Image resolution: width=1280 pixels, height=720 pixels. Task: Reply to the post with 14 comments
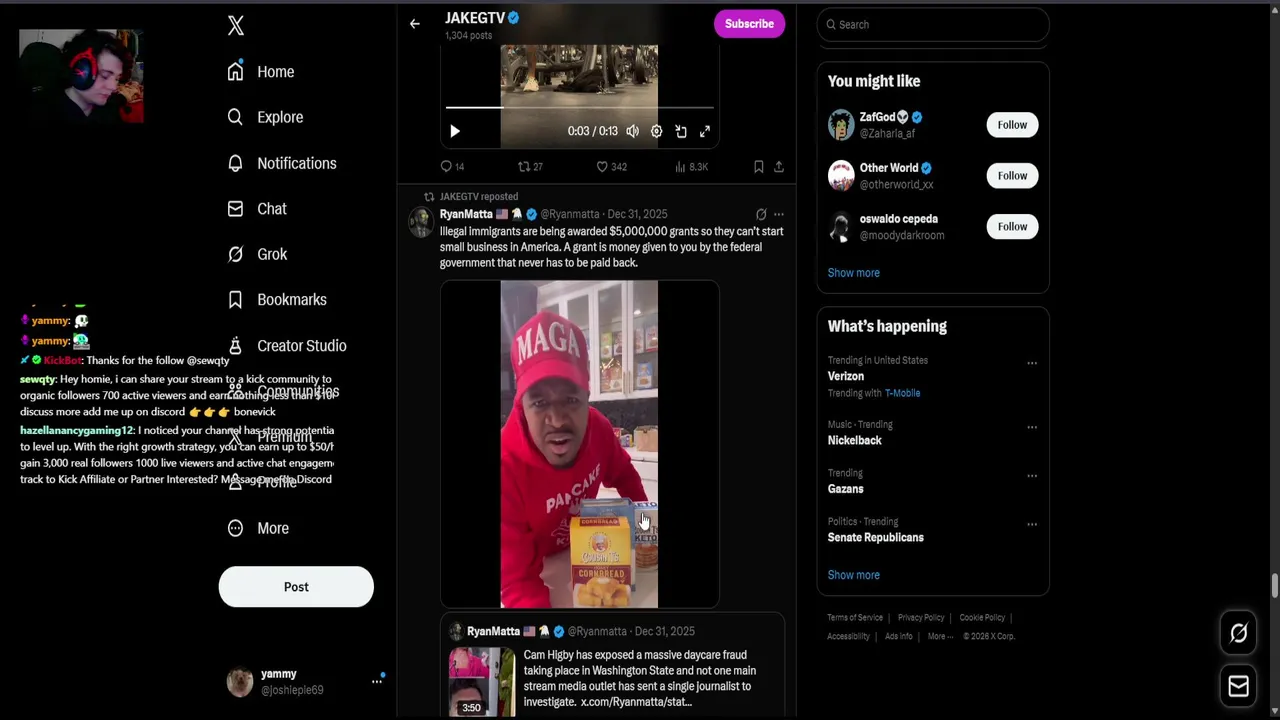pos(453,167)
